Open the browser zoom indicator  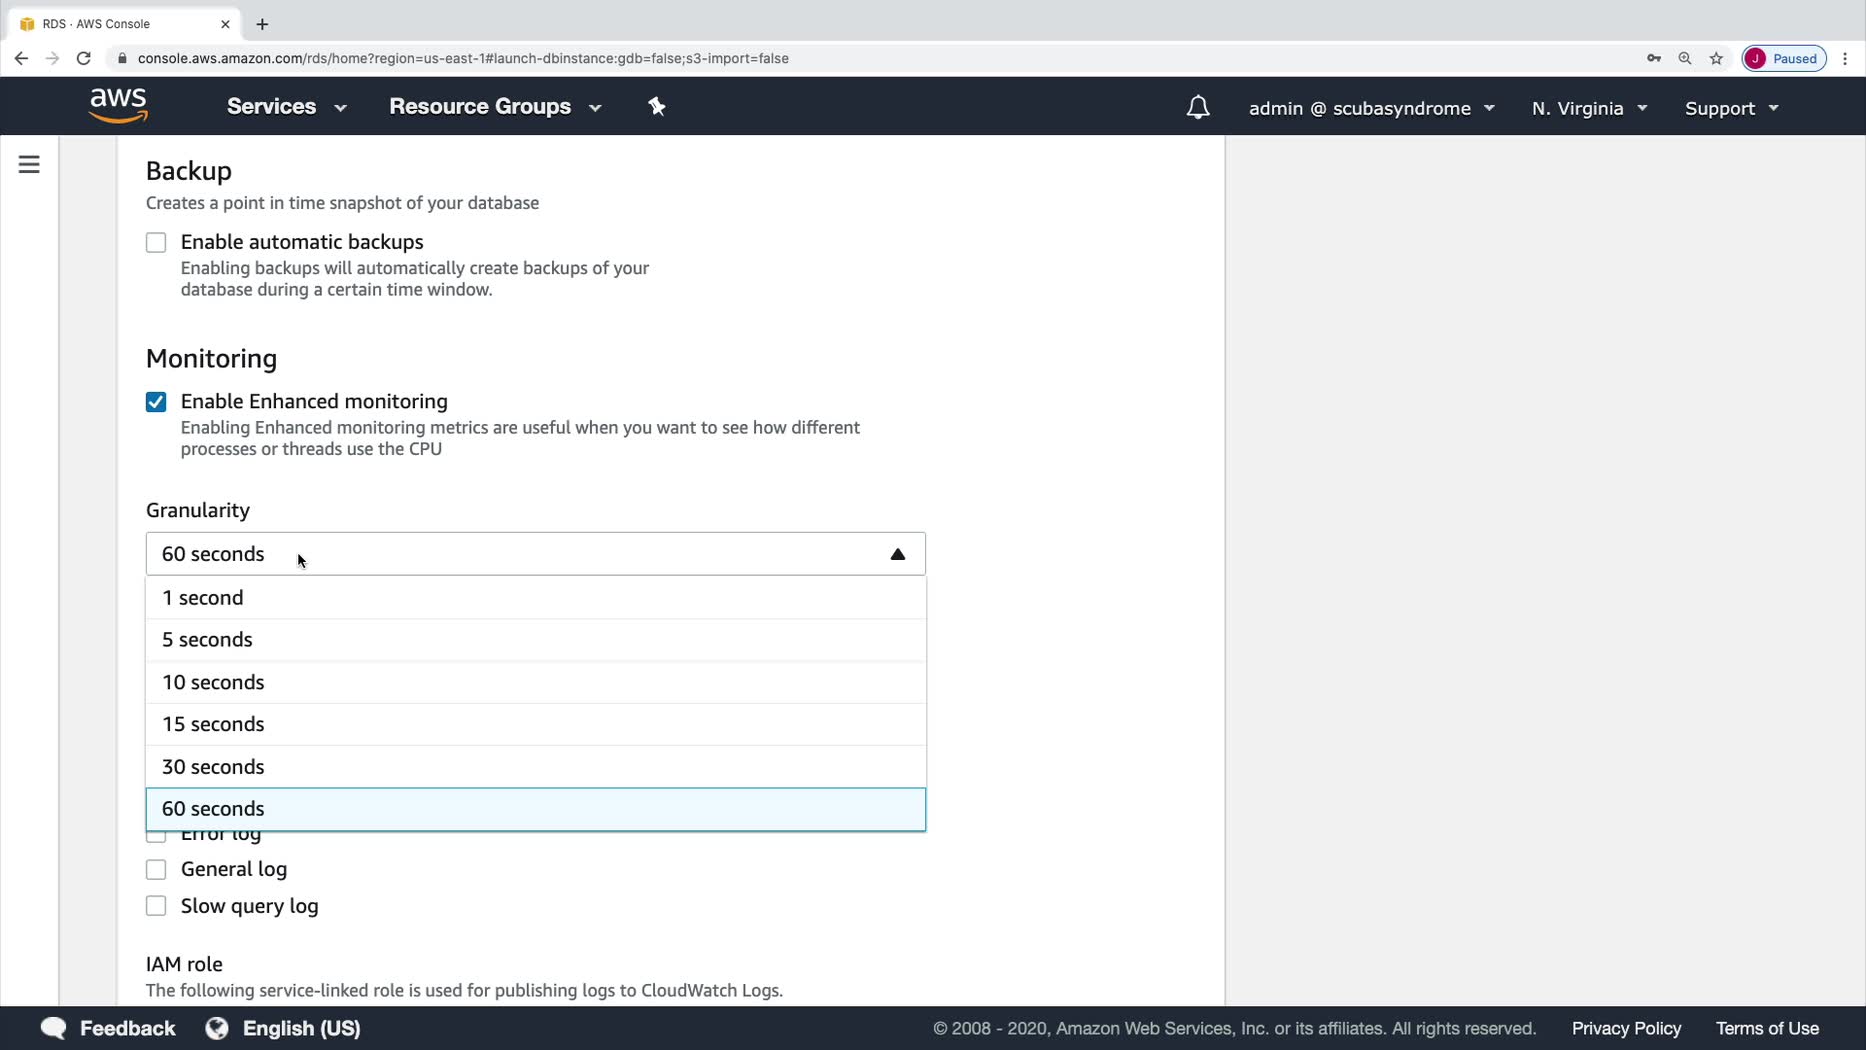pos(1685,58)
